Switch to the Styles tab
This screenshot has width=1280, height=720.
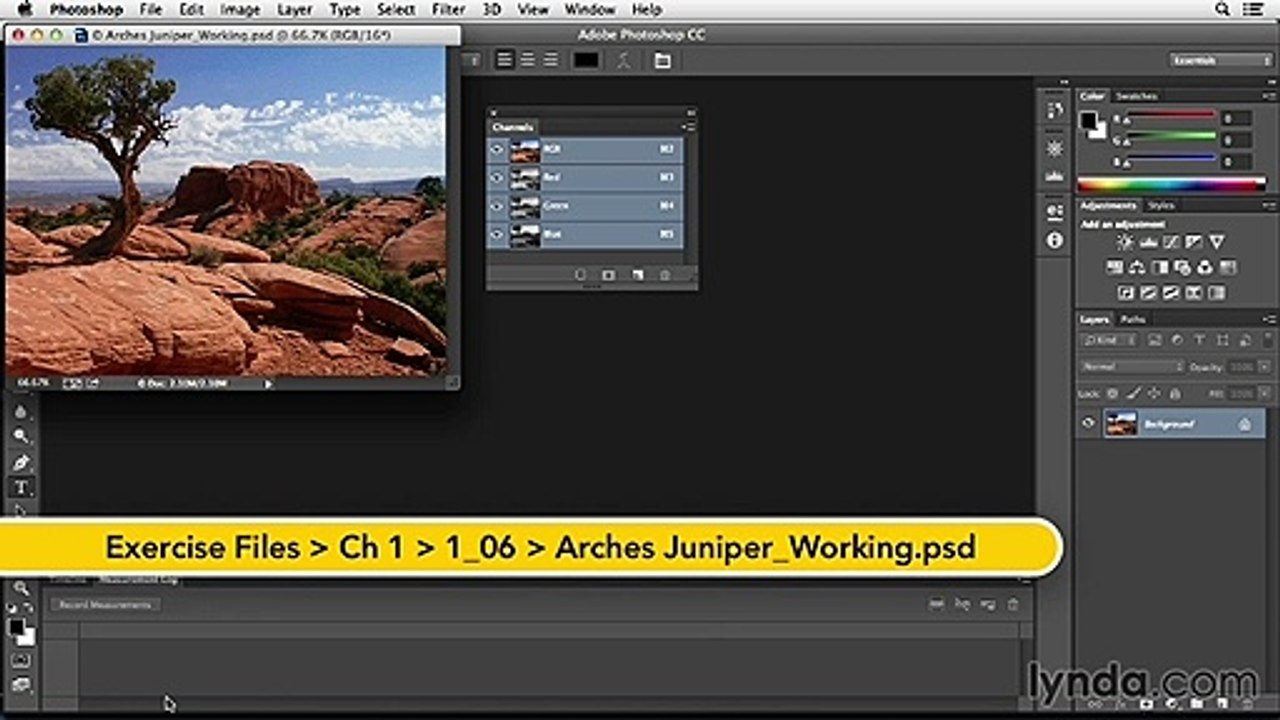[x=1160, y=206]
